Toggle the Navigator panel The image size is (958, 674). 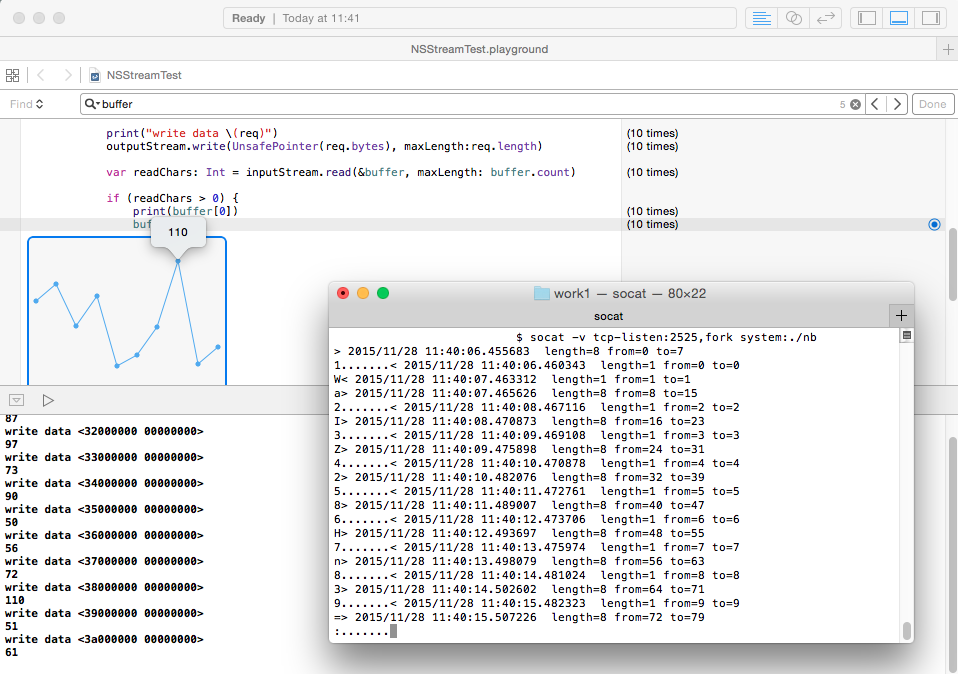pos(867,18)
